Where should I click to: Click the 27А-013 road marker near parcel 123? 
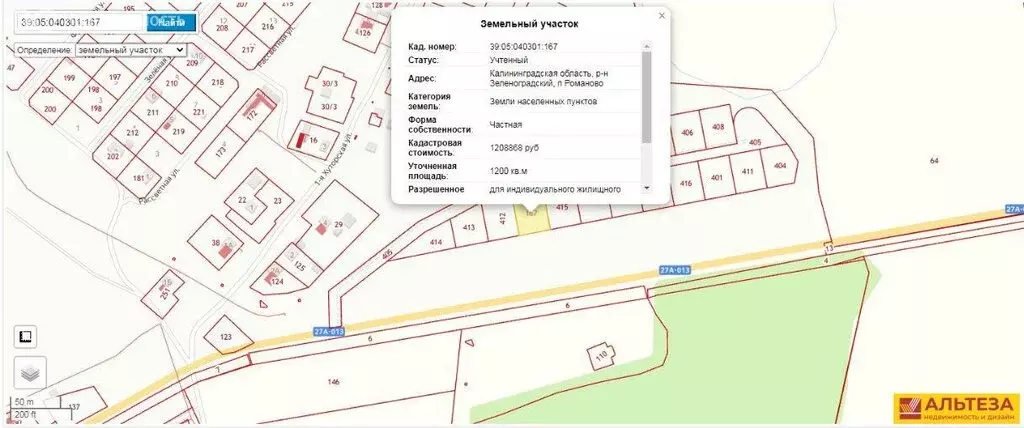[328, 331]
